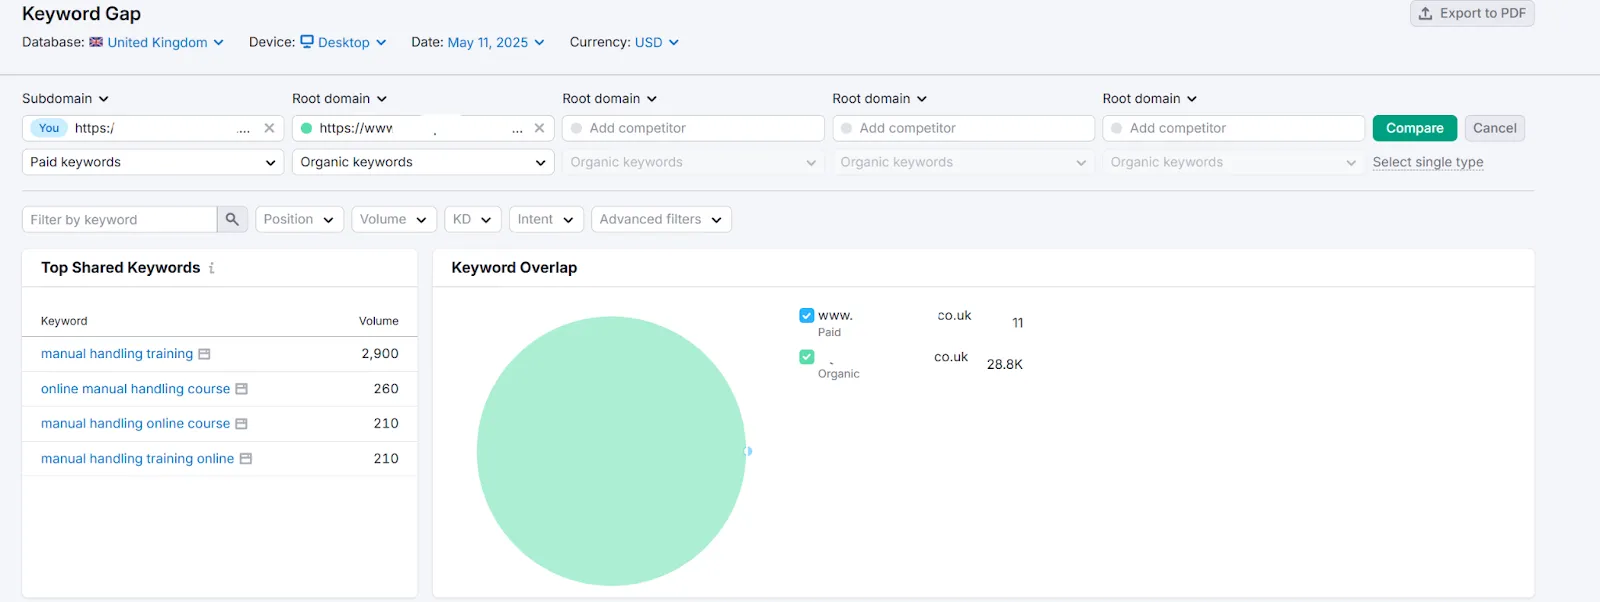The image size is (1600, 602).
Task: Change the Desktop device selector
Action: (343, 42)
